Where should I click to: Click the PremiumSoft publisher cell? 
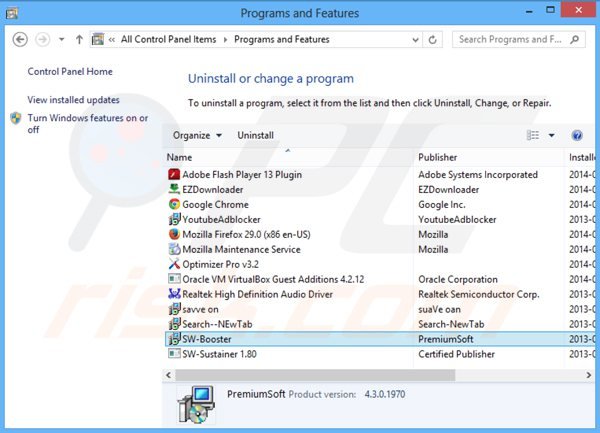click(446, 339)
